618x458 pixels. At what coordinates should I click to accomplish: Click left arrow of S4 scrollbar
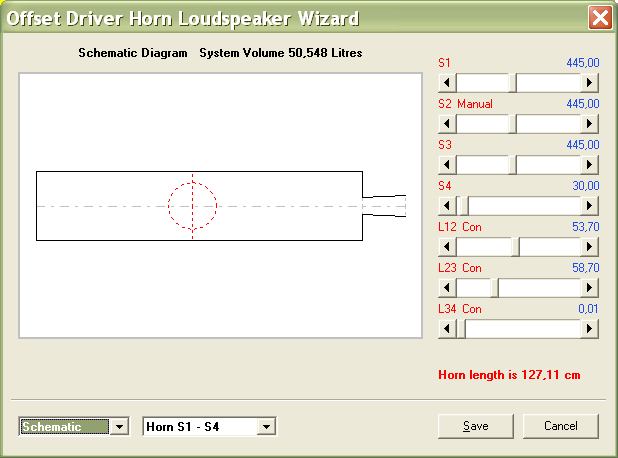tap(447, 206)
